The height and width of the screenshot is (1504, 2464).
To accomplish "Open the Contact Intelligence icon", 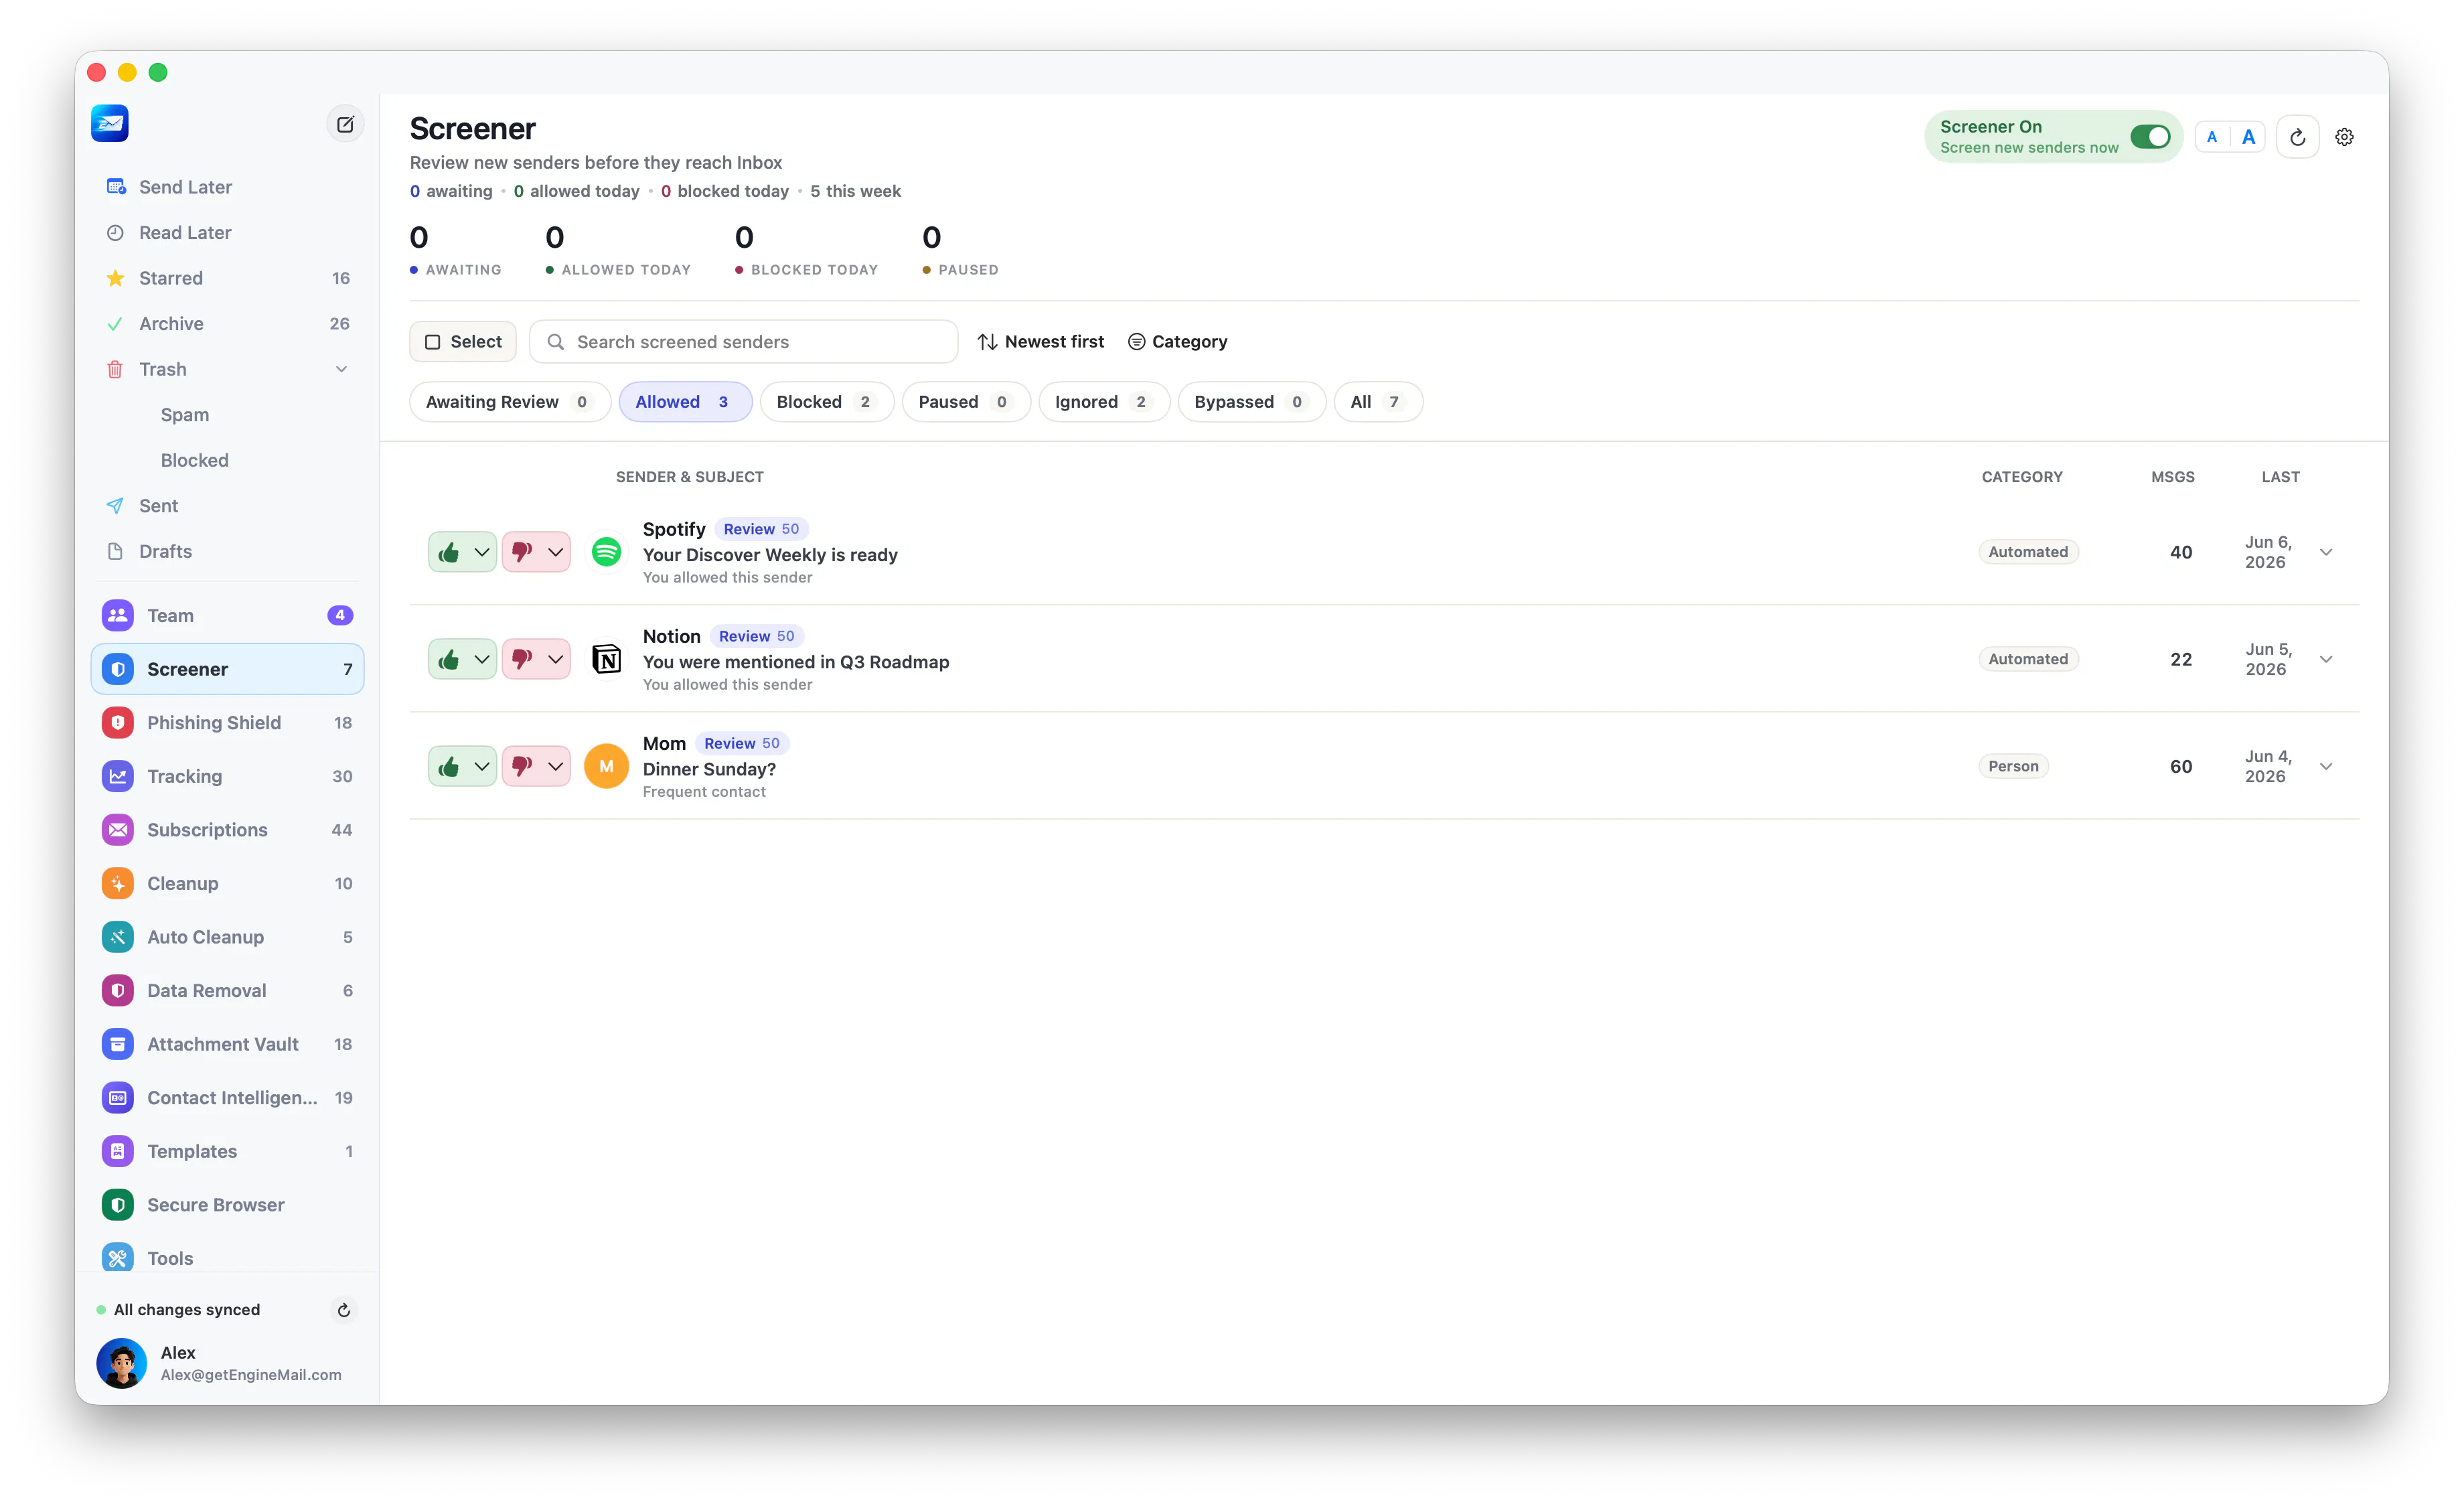I will [x=118, y=1097].
